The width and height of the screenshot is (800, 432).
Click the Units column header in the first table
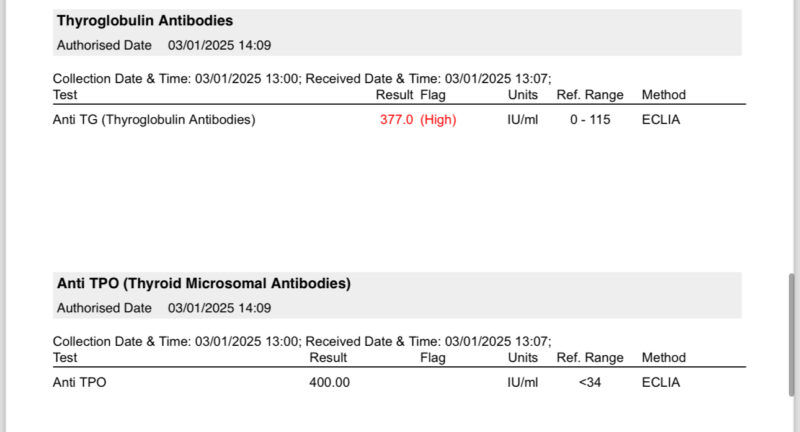click(523, 95)
